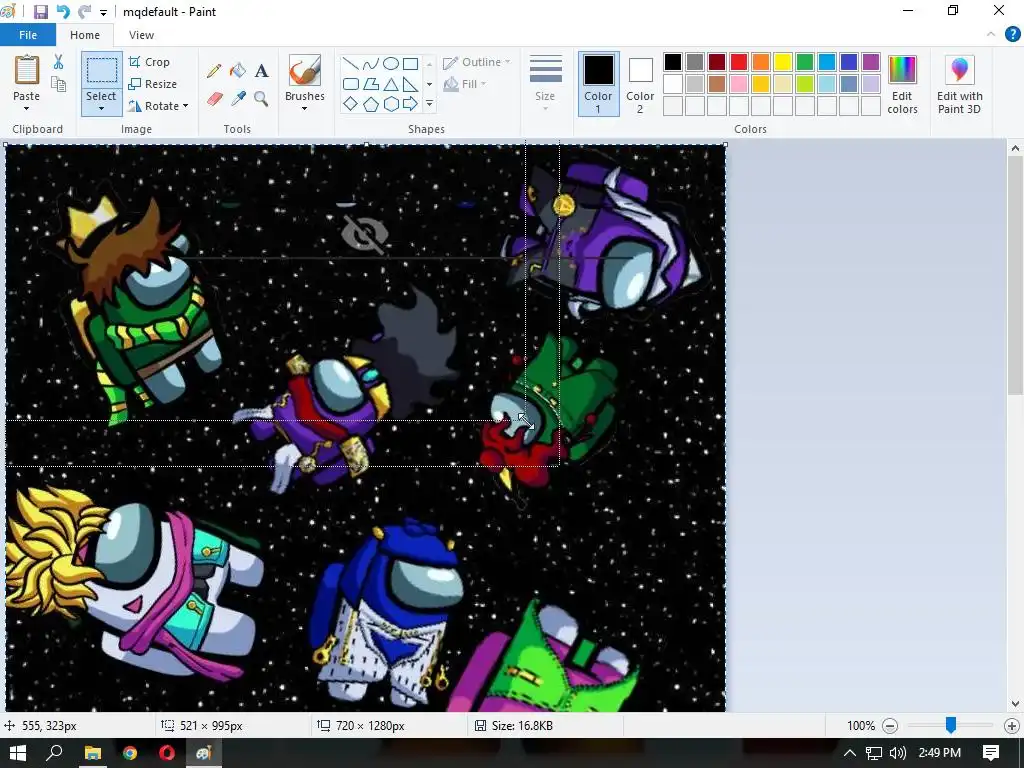This screenshot has width=1024, height=768.
Task: Choose the Rounded rectangle shape
Action: point(351,84)
